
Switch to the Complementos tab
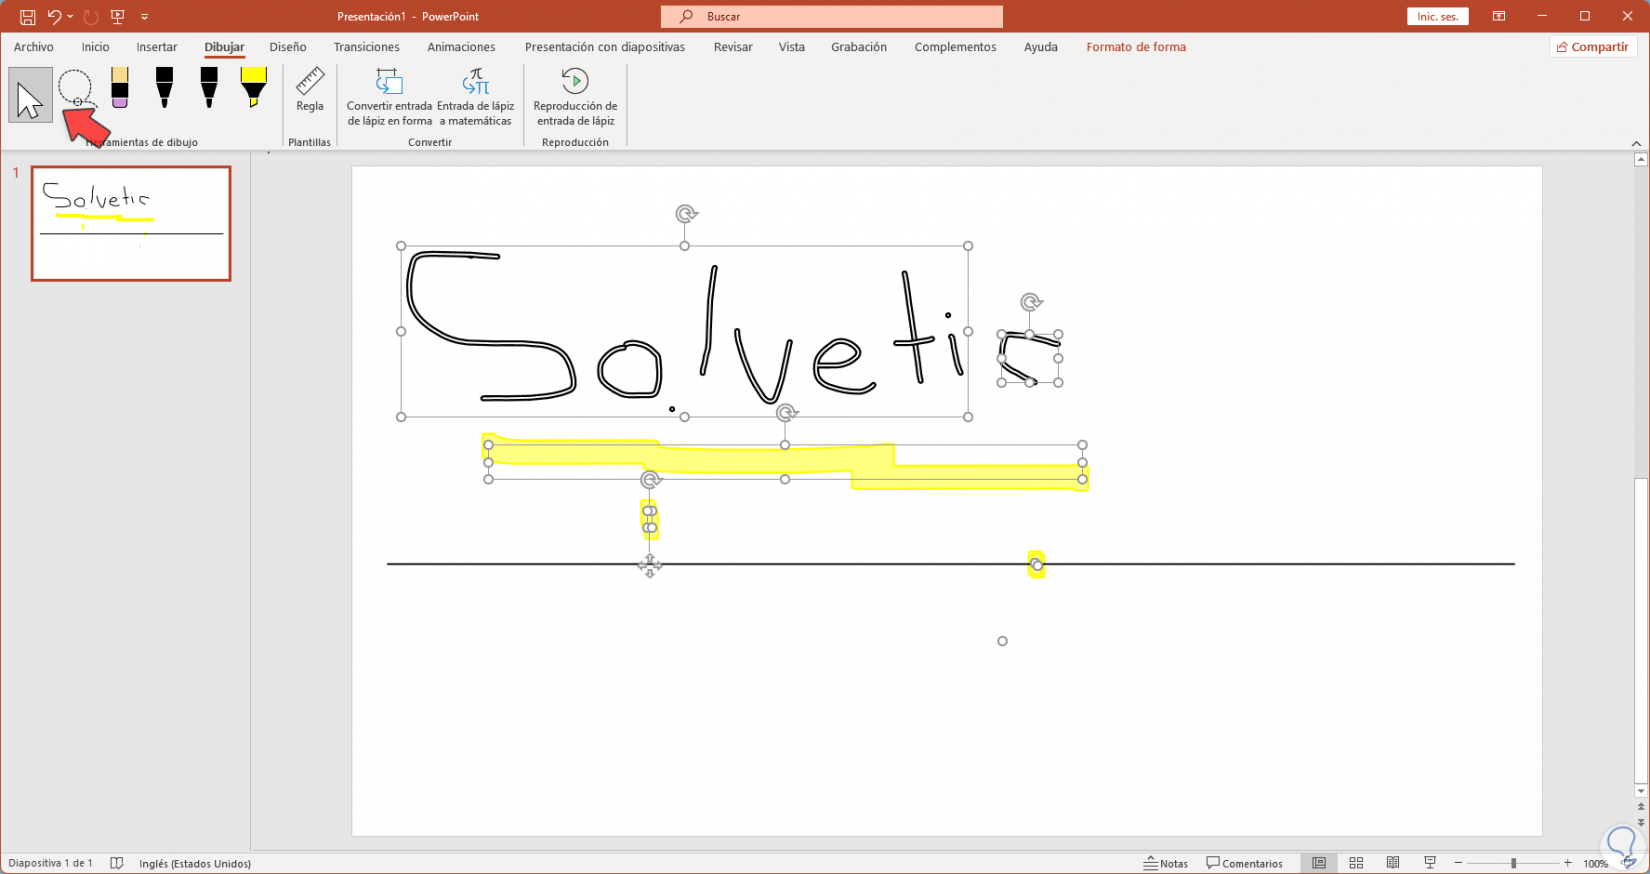coord(955,47)
